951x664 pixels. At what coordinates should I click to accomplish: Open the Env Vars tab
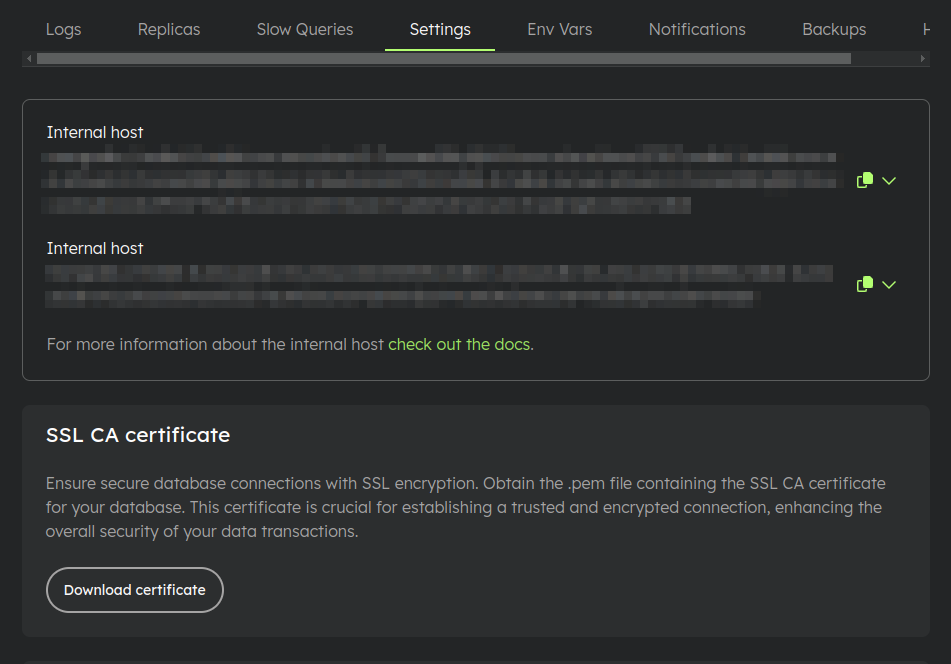pos(560,29)
